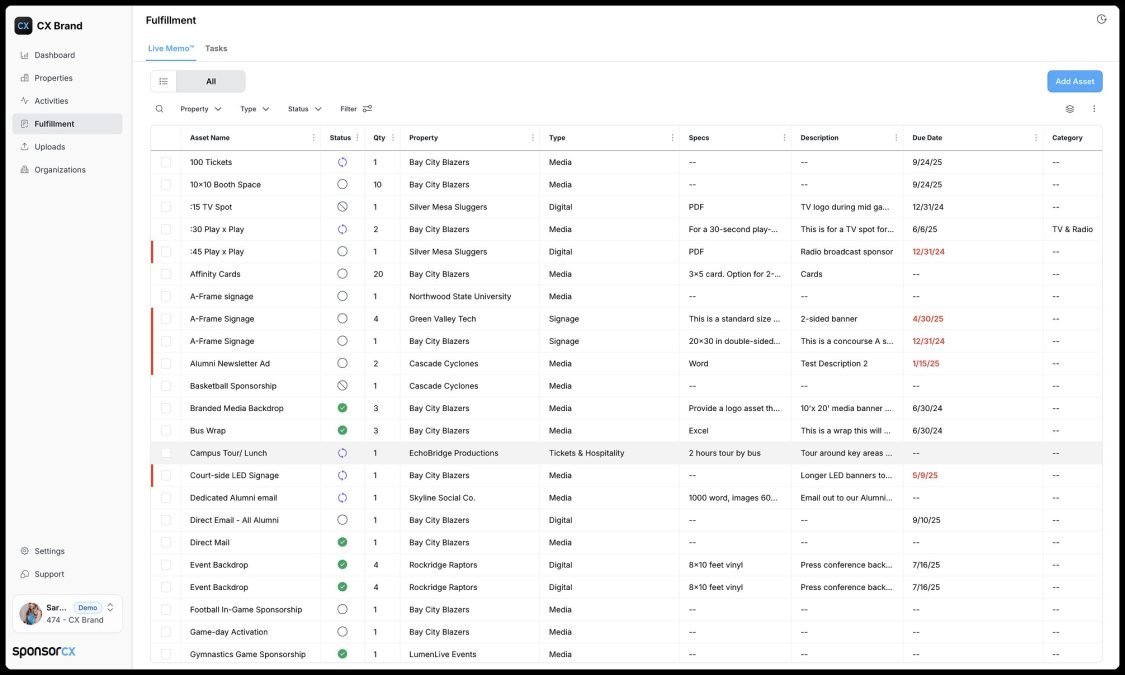Click the layers icon above the table
1125x675 pixels.
click(1069, 109)
